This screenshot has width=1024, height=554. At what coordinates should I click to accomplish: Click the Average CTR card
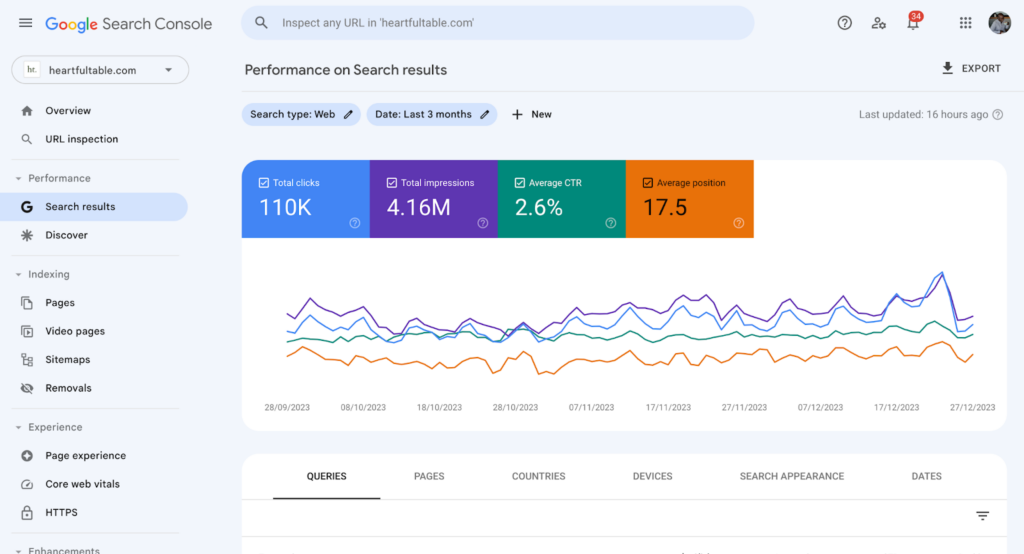point(561,199)
